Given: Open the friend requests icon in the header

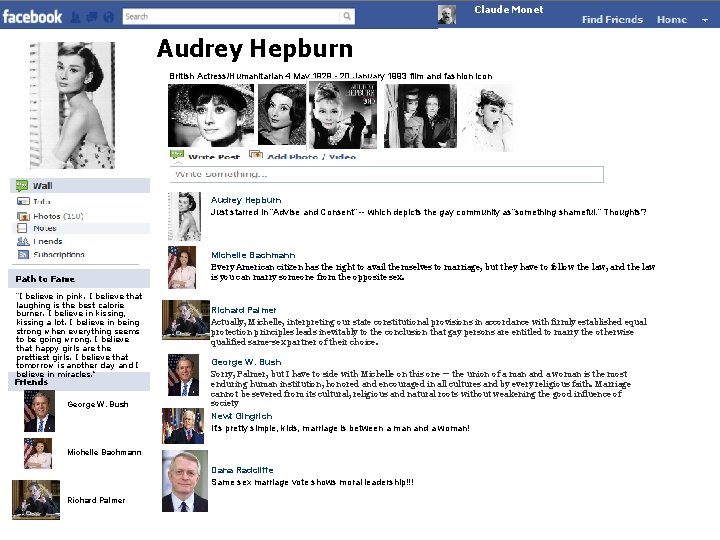Looking at the screenshot, I should tap(75, 17).
